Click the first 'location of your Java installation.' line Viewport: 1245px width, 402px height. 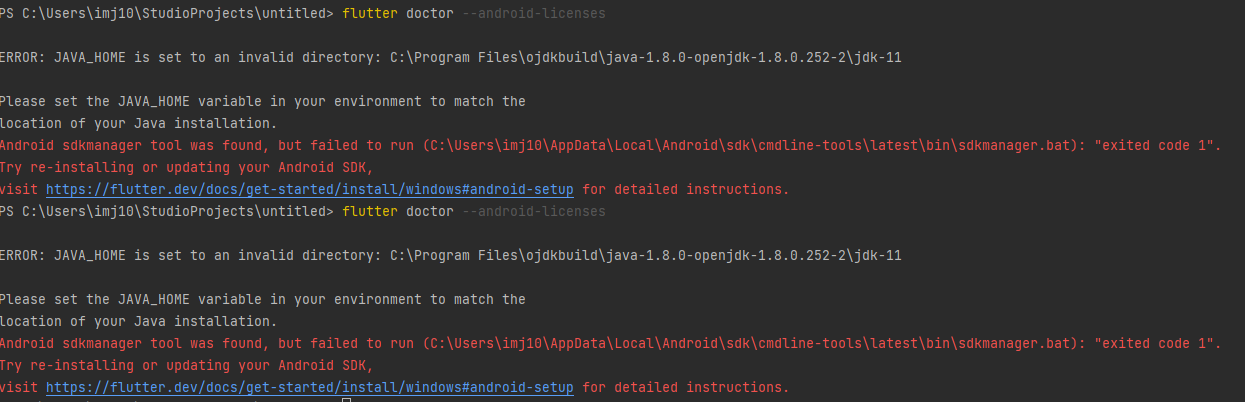point(138,123)
